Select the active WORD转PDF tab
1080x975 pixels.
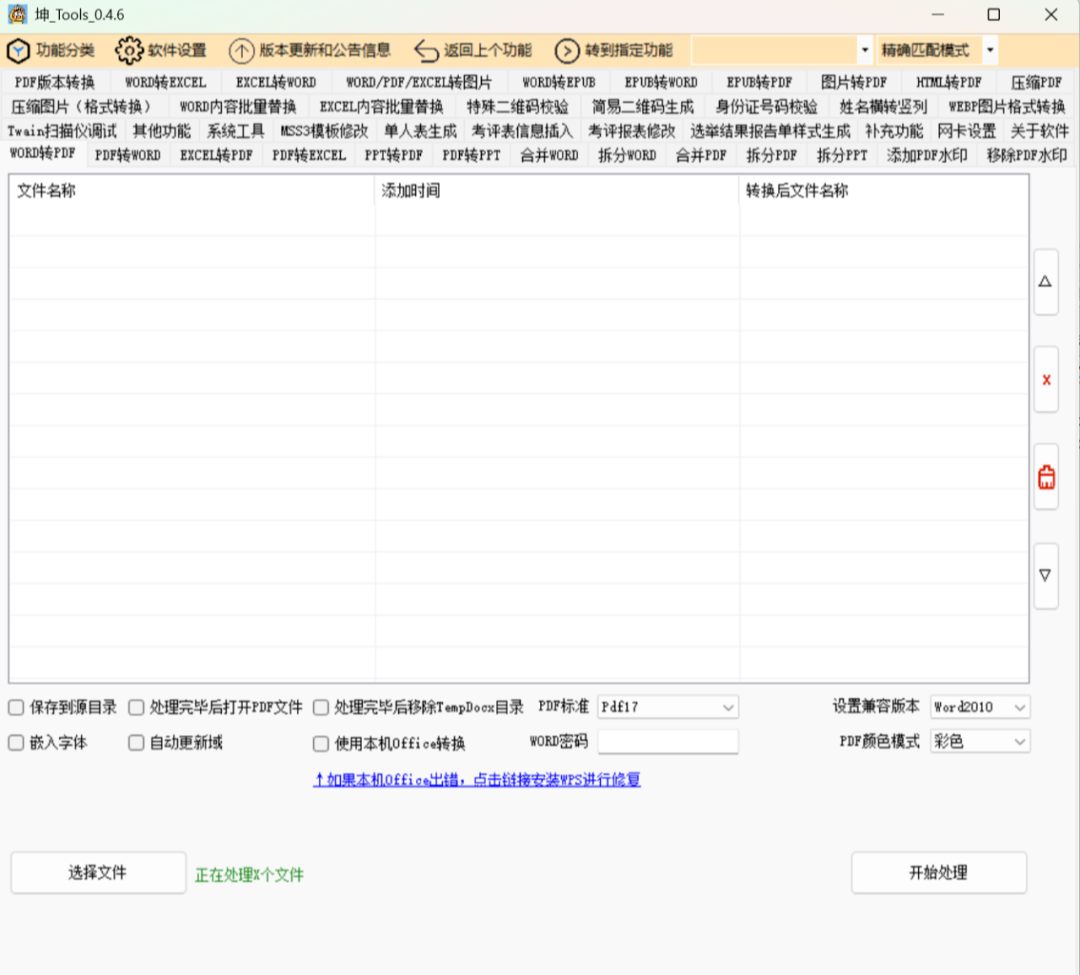click(x=43, y=153)
